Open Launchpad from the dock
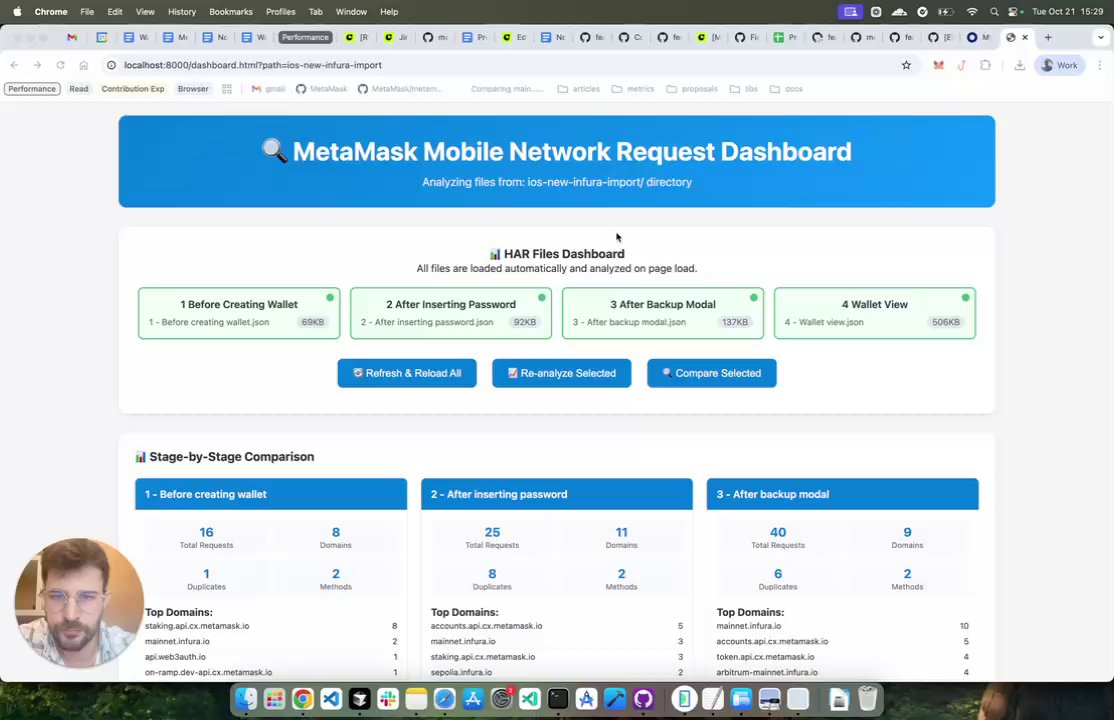 pyautogui.click(x=274, y=699)
